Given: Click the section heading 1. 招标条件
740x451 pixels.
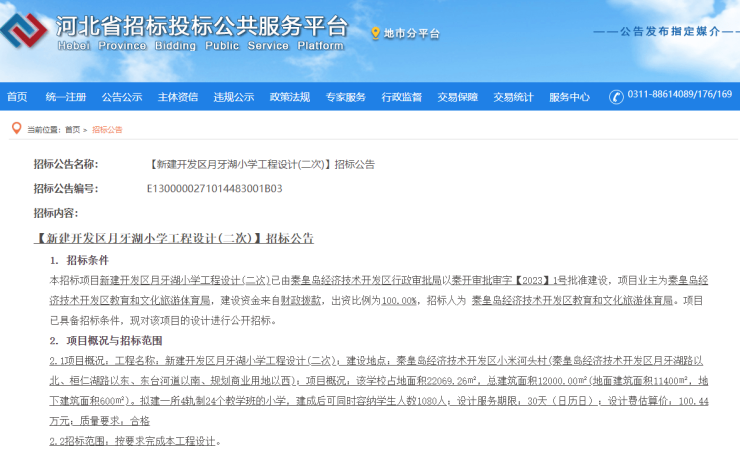Looking at the screenshot, I should coord(79,260).
